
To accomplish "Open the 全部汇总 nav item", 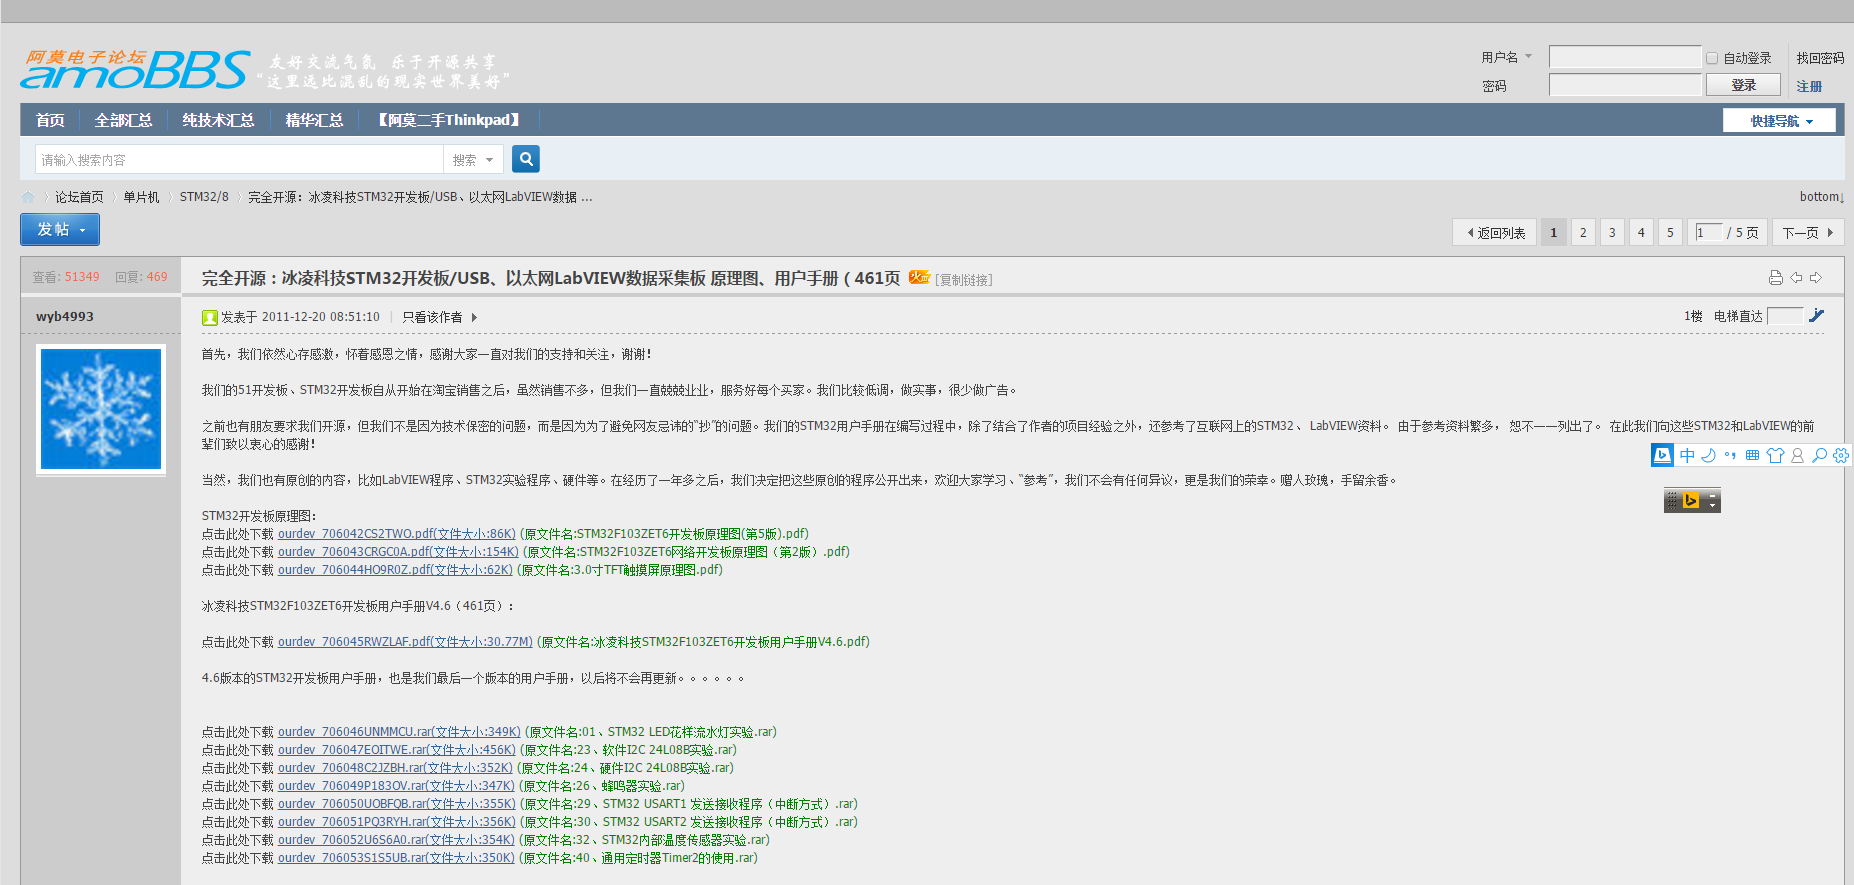I will point(123,120).
